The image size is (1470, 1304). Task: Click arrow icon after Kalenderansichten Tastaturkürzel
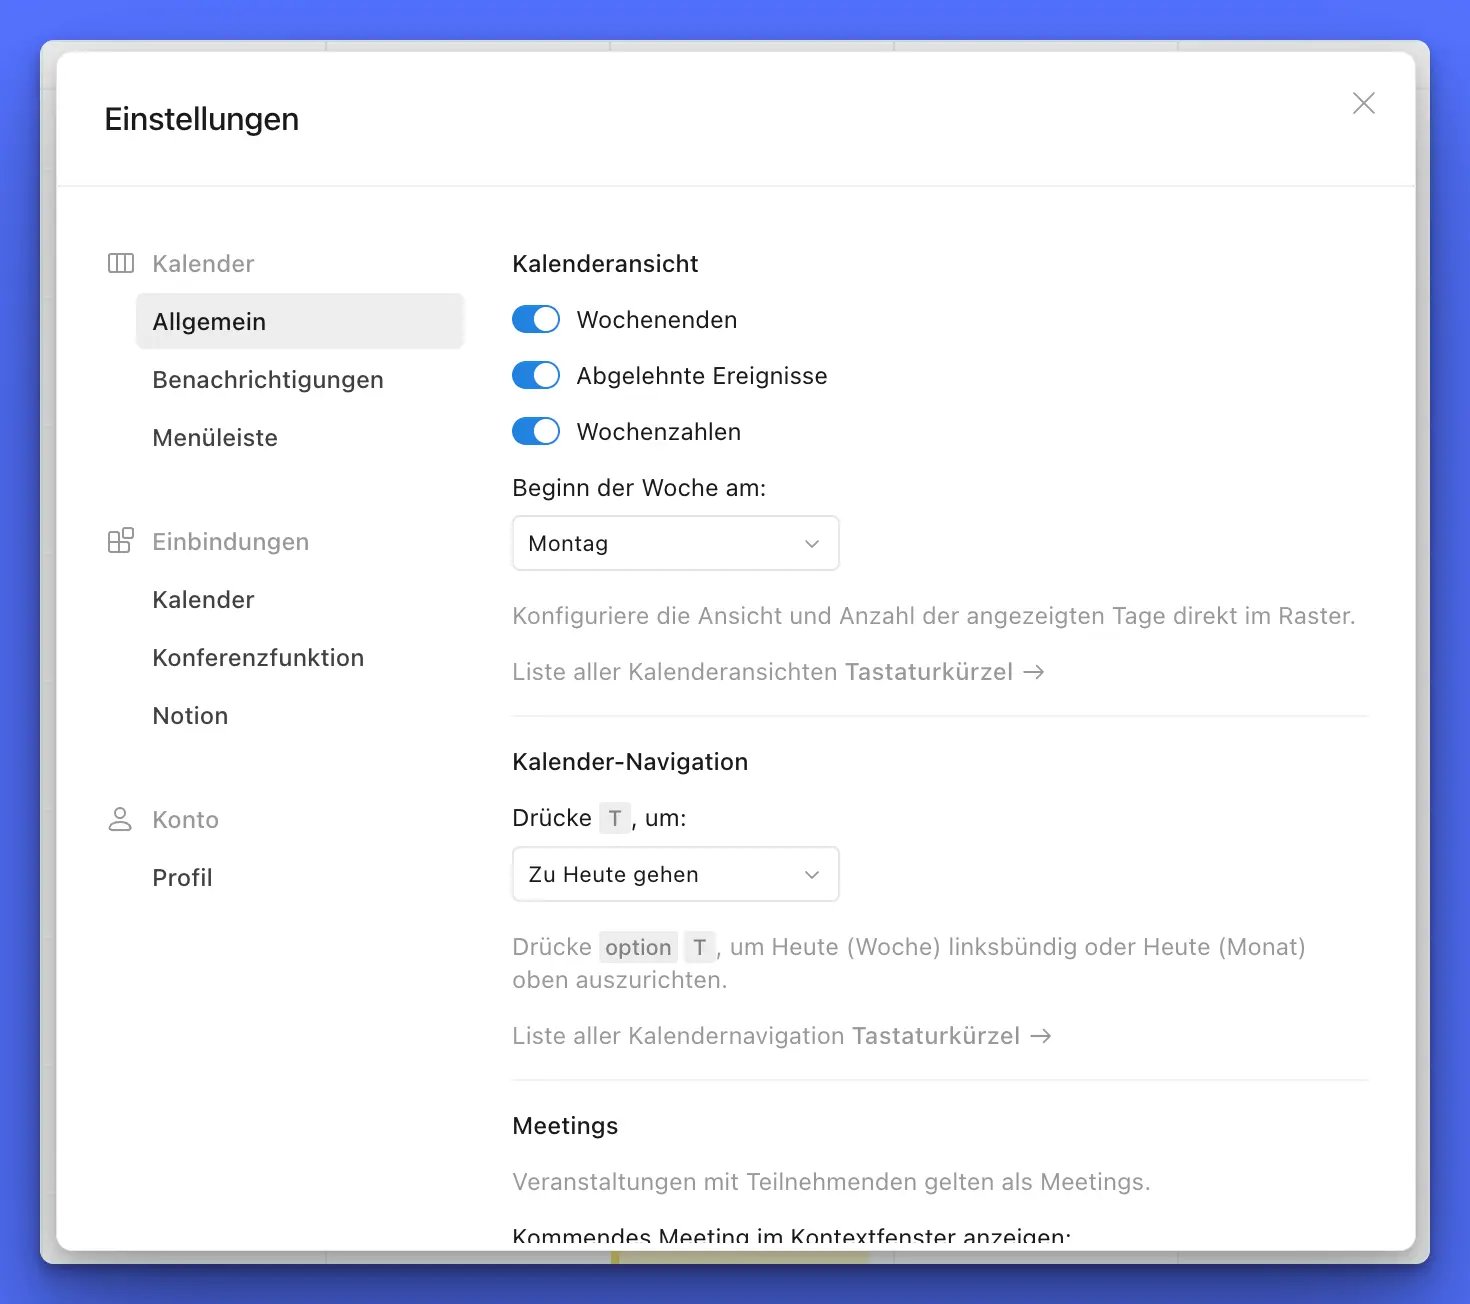click(x=1034, y=672)
